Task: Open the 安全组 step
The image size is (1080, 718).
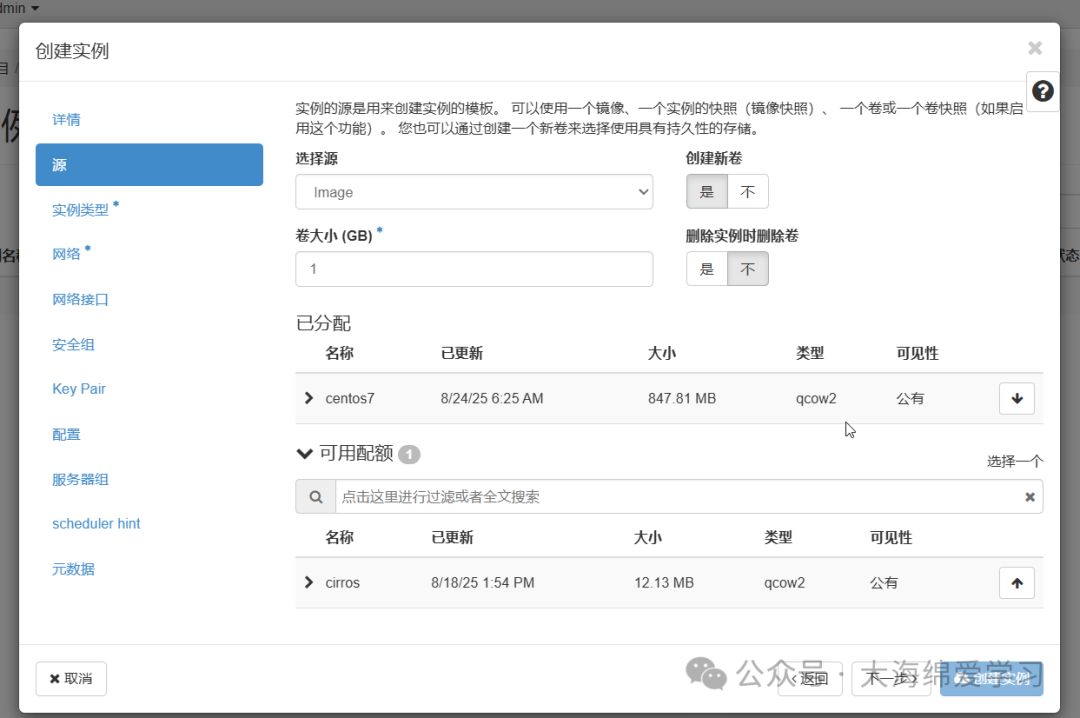Action: coord(73,344)
